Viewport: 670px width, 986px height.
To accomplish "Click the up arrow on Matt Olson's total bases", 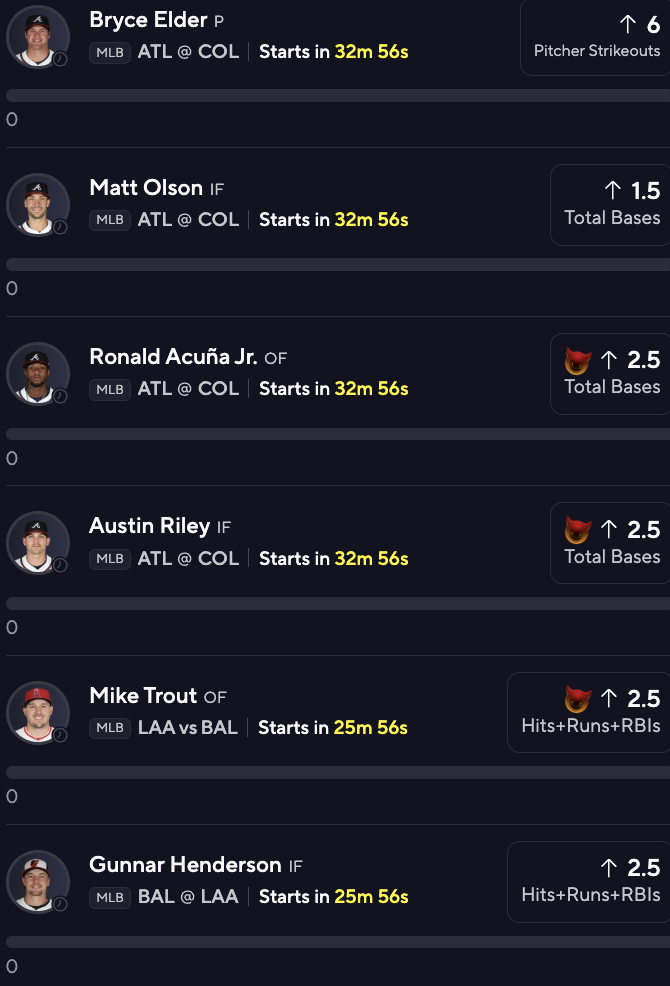I will (x=613, y=191).
